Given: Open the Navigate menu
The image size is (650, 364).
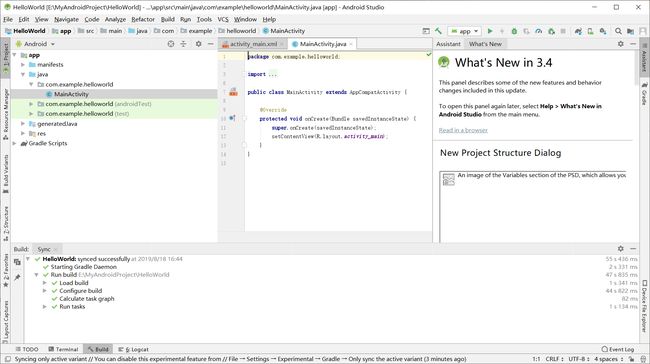Looking at the screenshot, I should pos(66,19).
